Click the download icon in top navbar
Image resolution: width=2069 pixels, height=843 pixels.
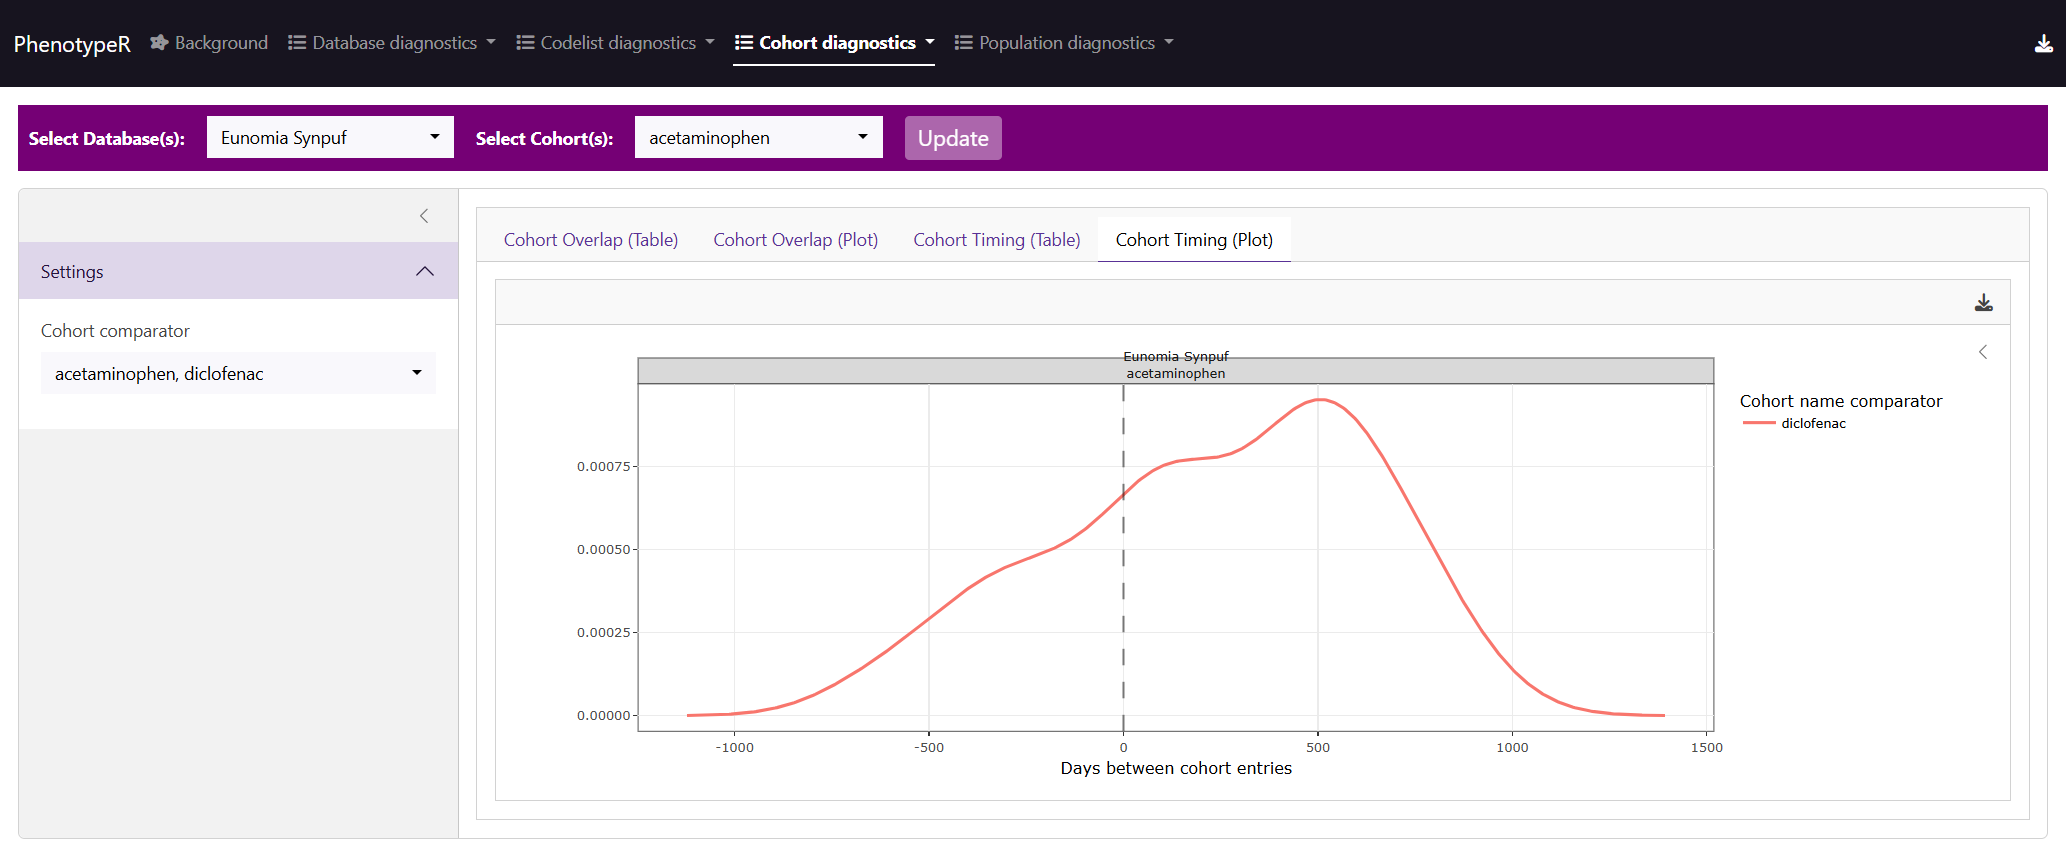coord(2043,43)
